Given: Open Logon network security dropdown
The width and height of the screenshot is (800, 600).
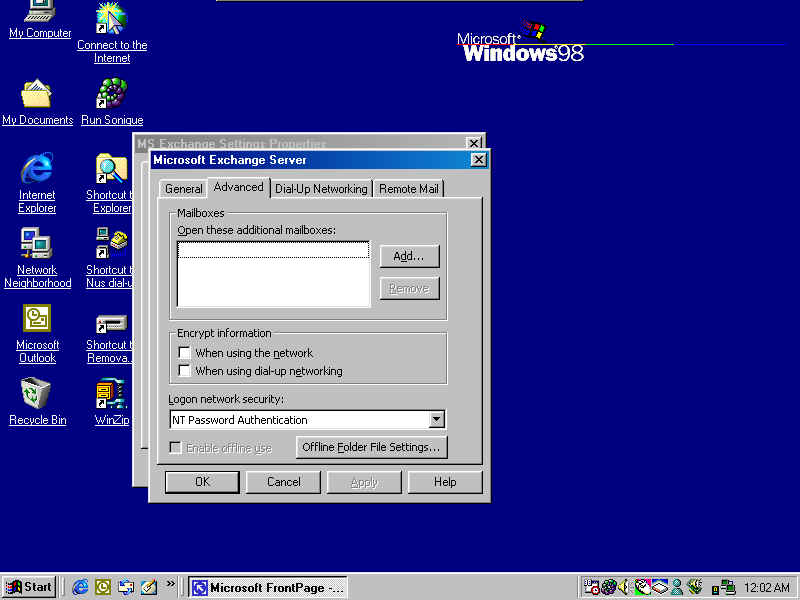Looking at the screenshot, I should 436,419.
